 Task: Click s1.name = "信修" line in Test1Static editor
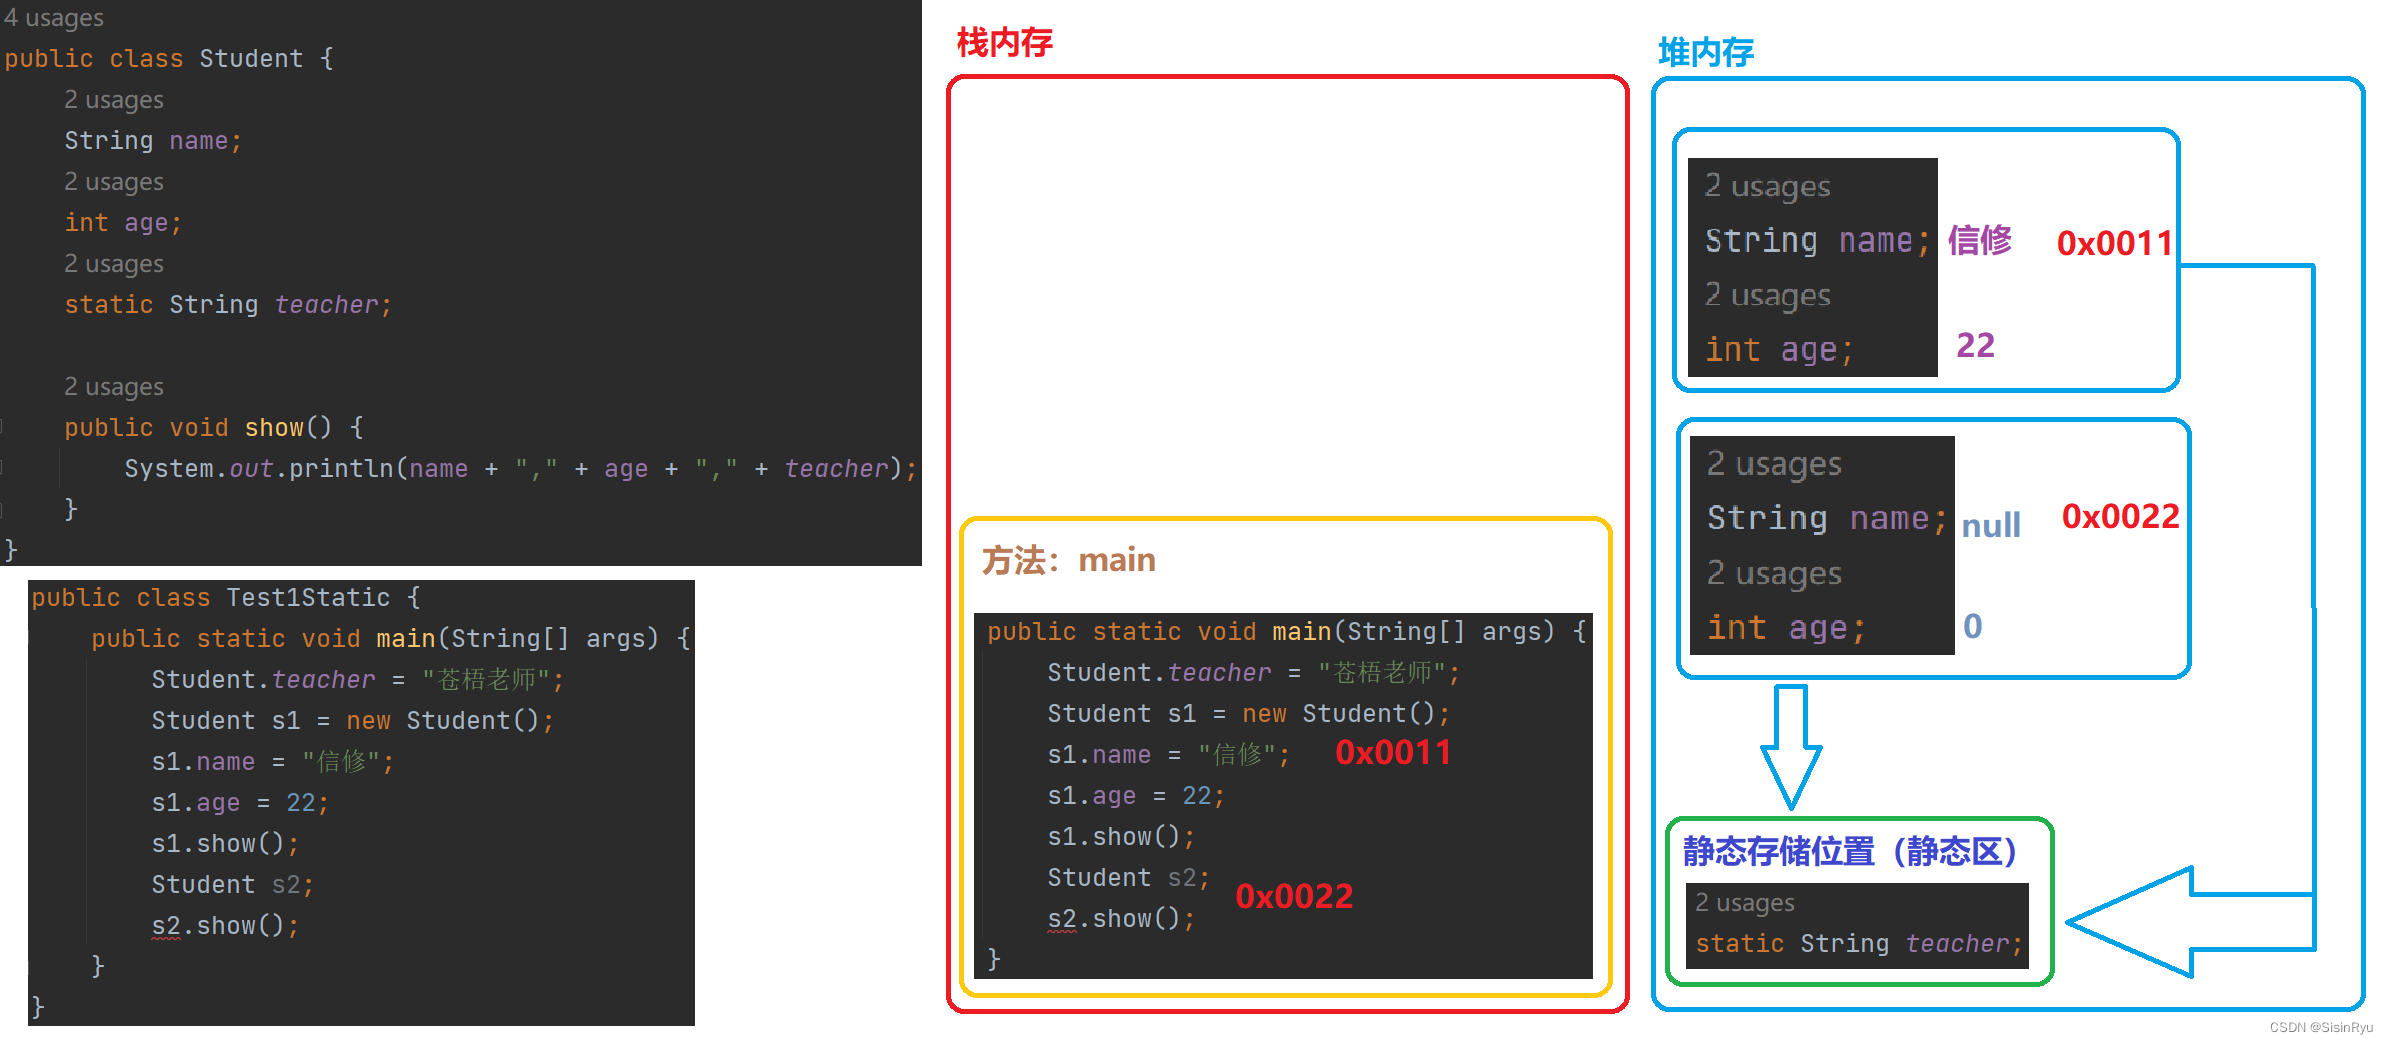click(273, 761)
